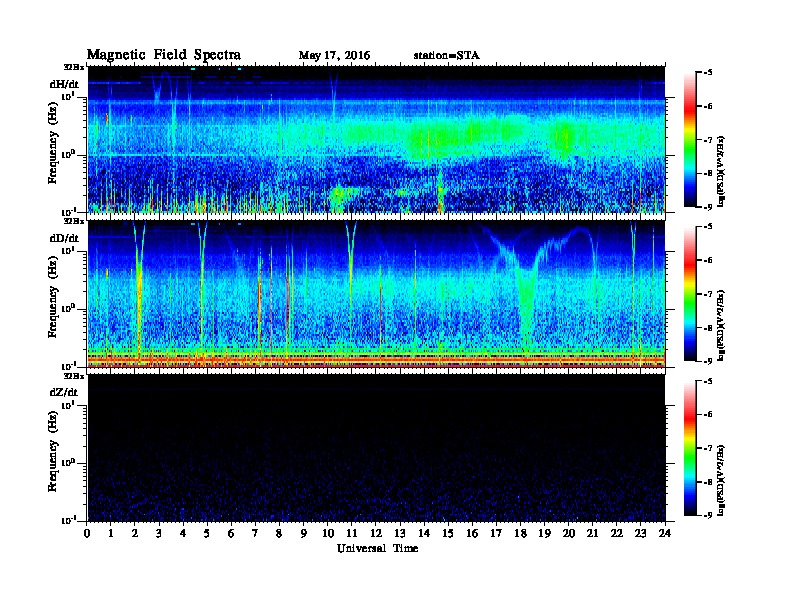This screenshot has height=612, width=792.
Task: Click the -9 tick on dH/dt color scale
Action: [708, 207]
